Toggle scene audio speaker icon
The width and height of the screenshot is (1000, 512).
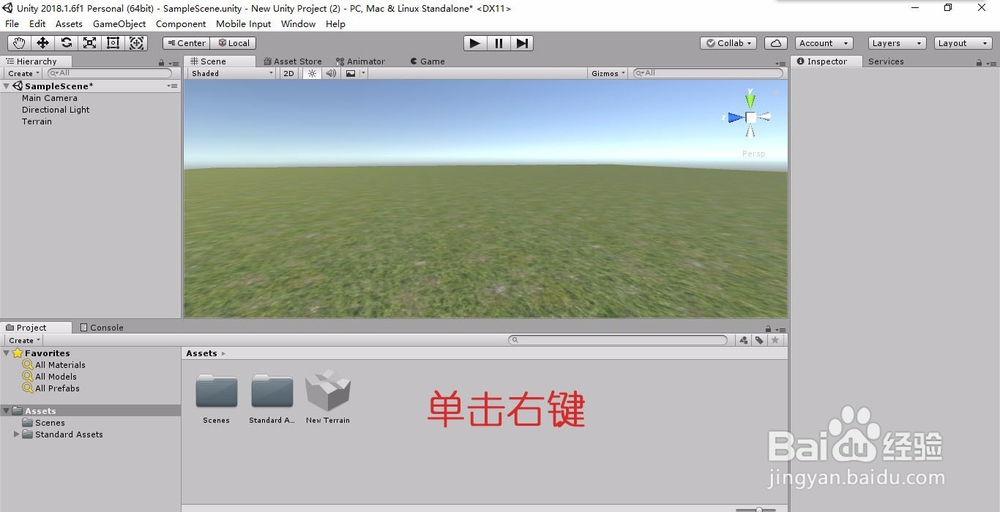pos(331,73)
